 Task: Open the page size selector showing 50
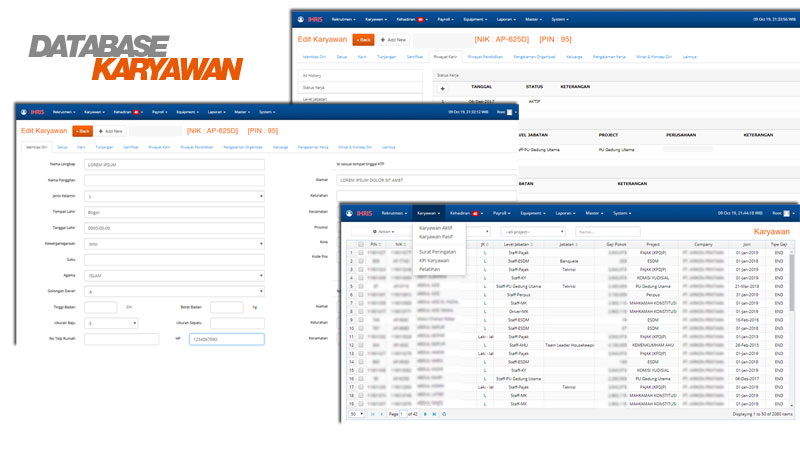coord(355,413)
